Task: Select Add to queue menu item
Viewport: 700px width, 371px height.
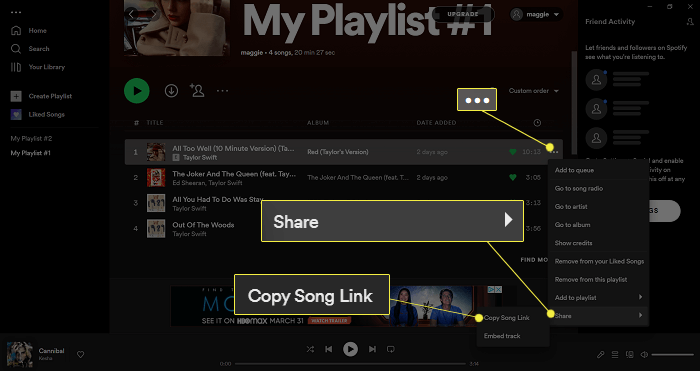Action: point(598,170)
